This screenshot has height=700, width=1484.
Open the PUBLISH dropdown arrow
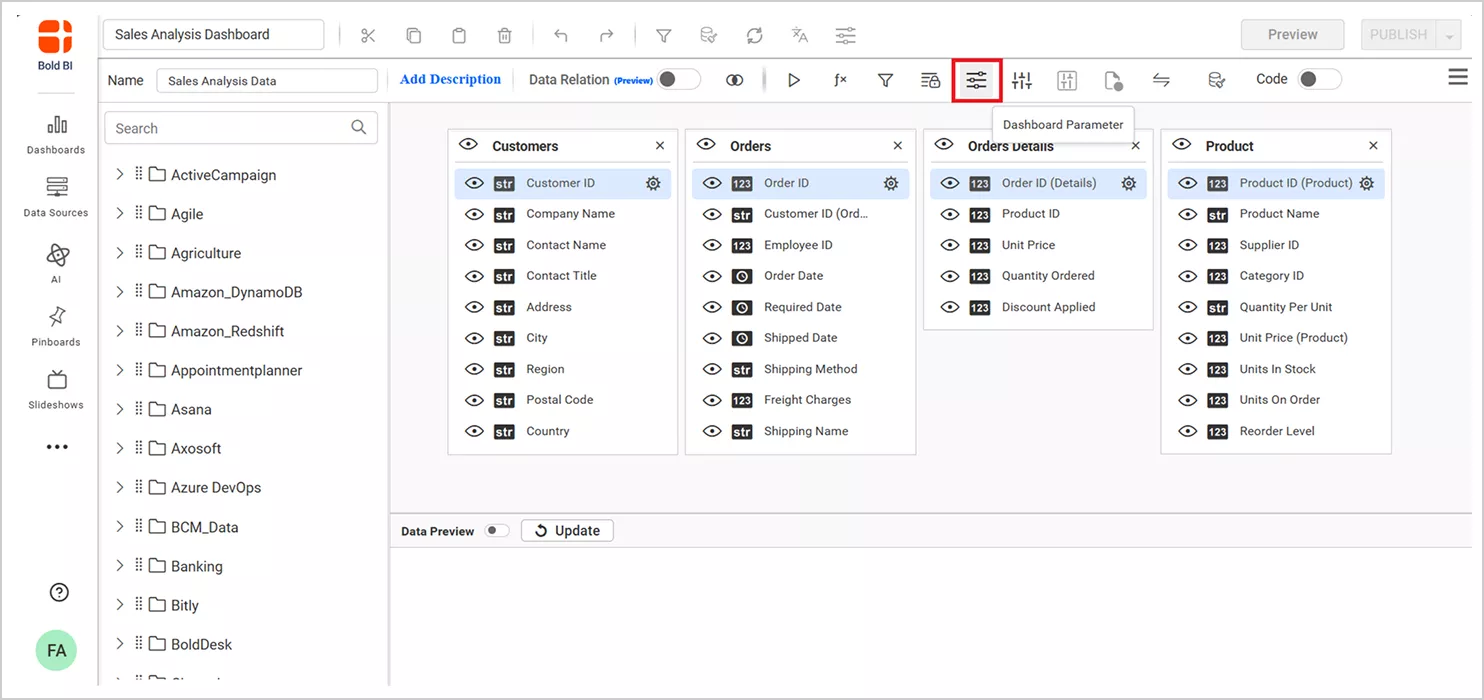point(1449,35)
